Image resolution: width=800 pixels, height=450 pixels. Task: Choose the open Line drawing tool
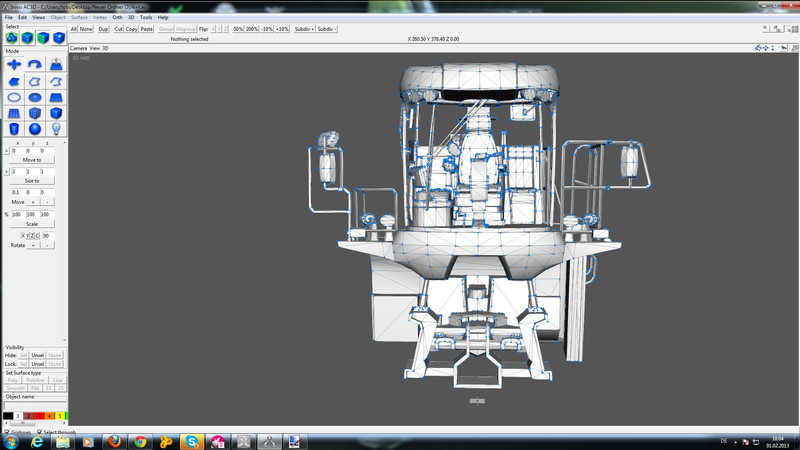coord(56,81)
